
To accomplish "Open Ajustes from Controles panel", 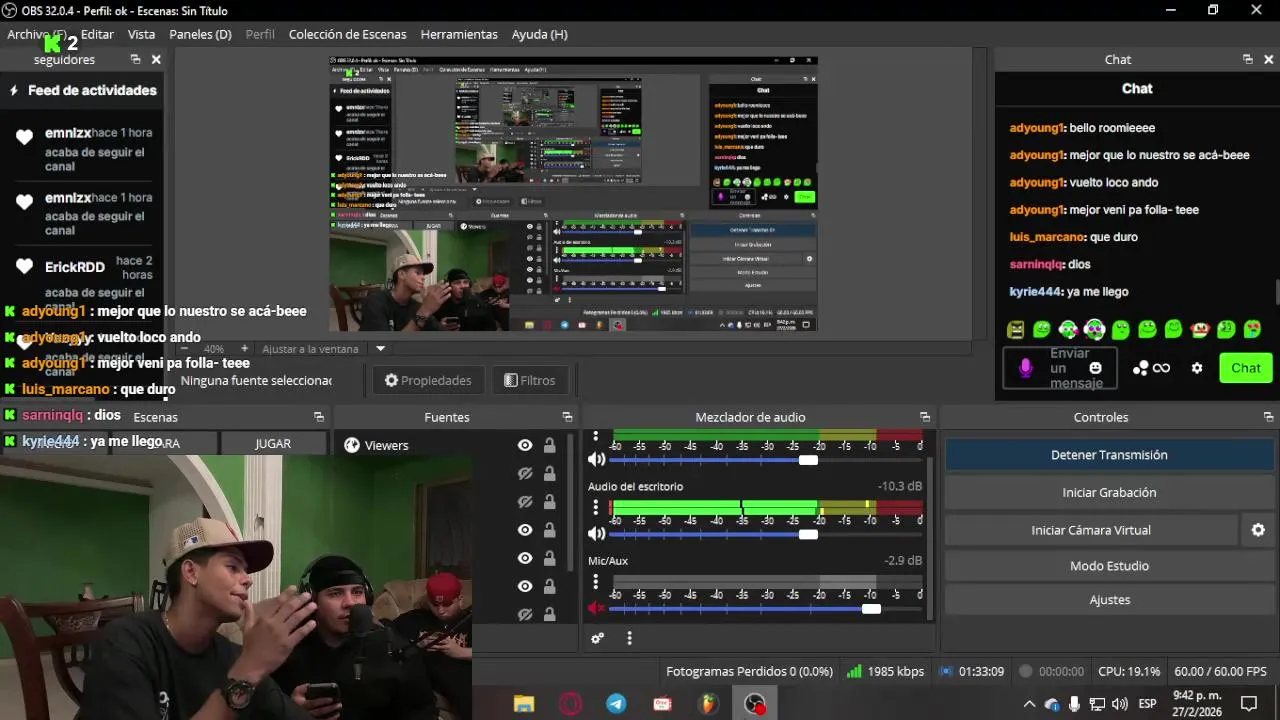I will [x=1109, y=600].
